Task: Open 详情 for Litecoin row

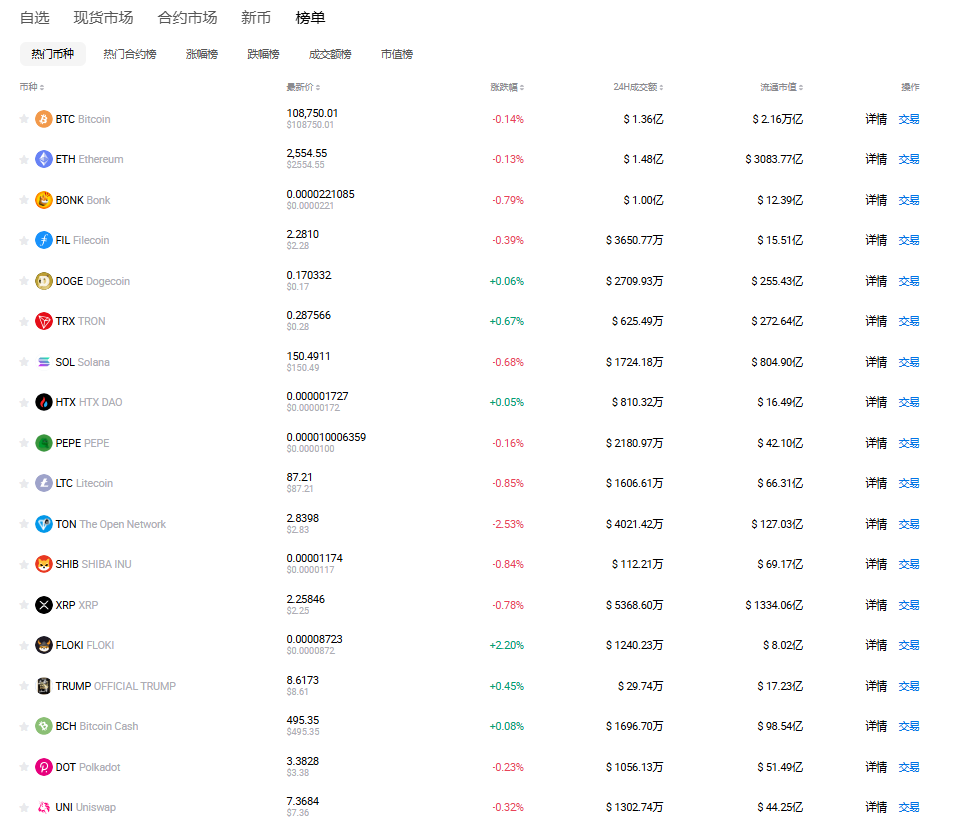Action: [876, 483]
